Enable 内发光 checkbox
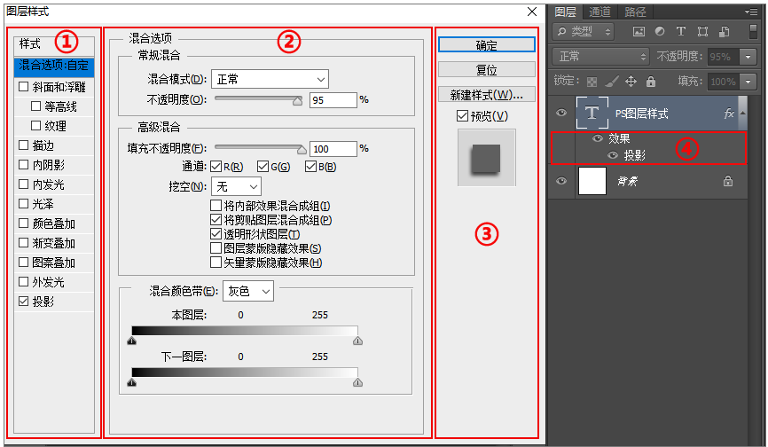 click(24, 184)
